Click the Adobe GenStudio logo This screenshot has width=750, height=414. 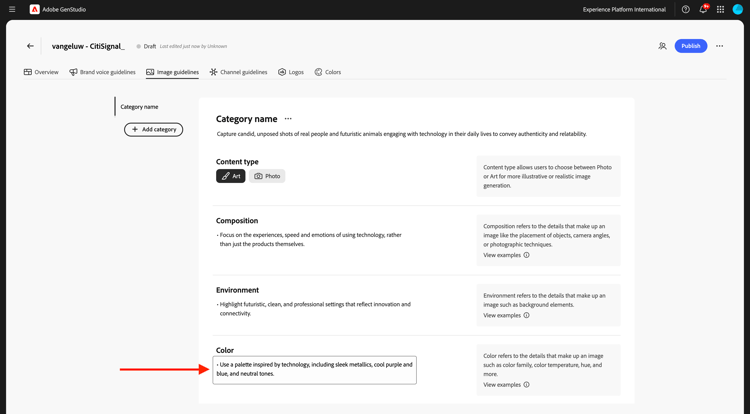pyautogui.click(x=58, y=9)
